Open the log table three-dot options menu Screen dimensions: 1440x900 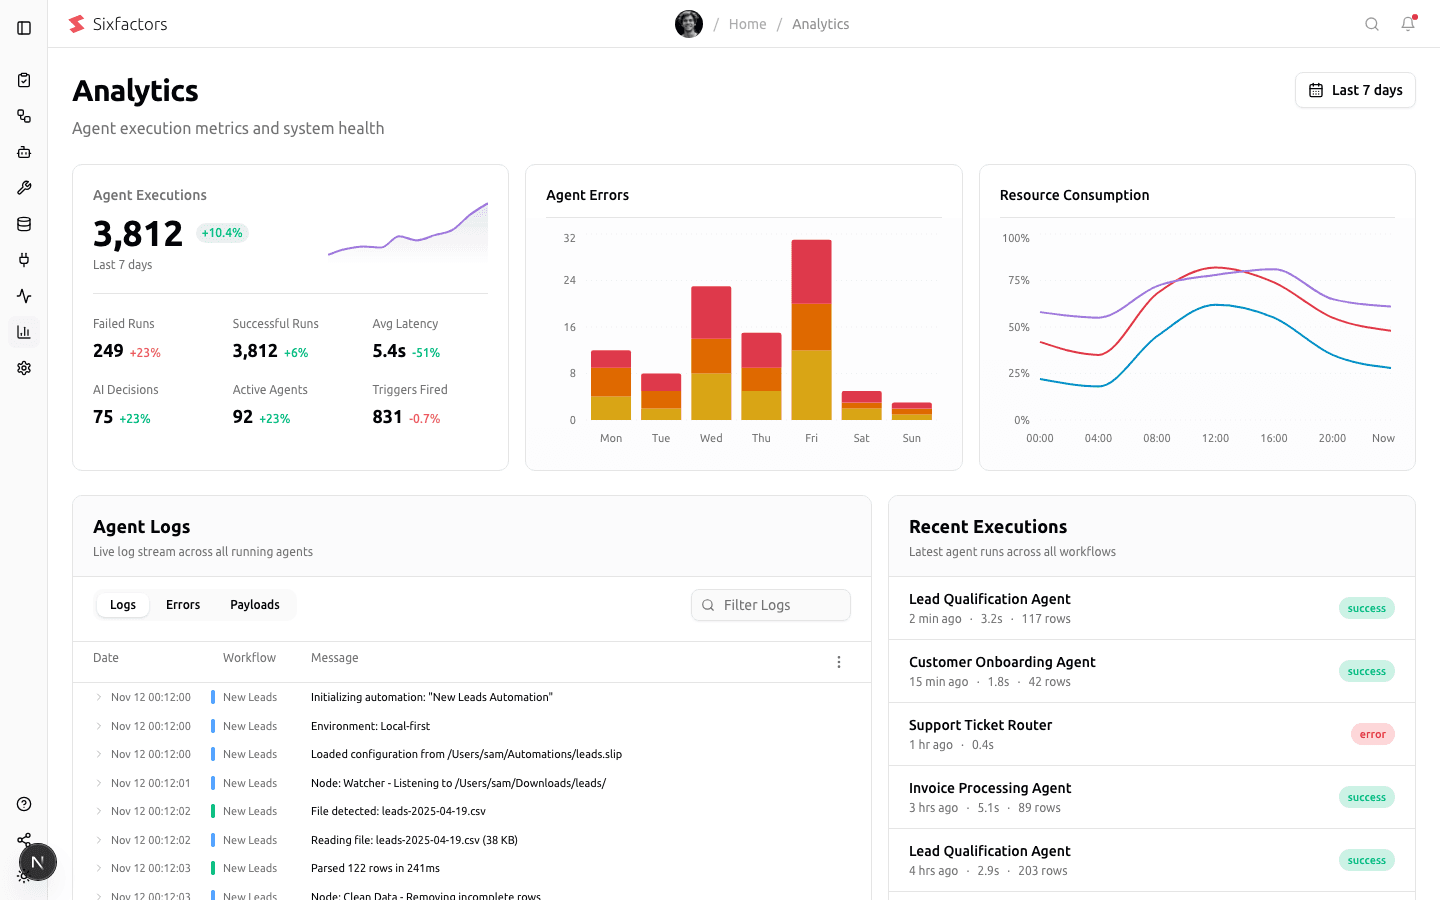(x=839, y=662)
